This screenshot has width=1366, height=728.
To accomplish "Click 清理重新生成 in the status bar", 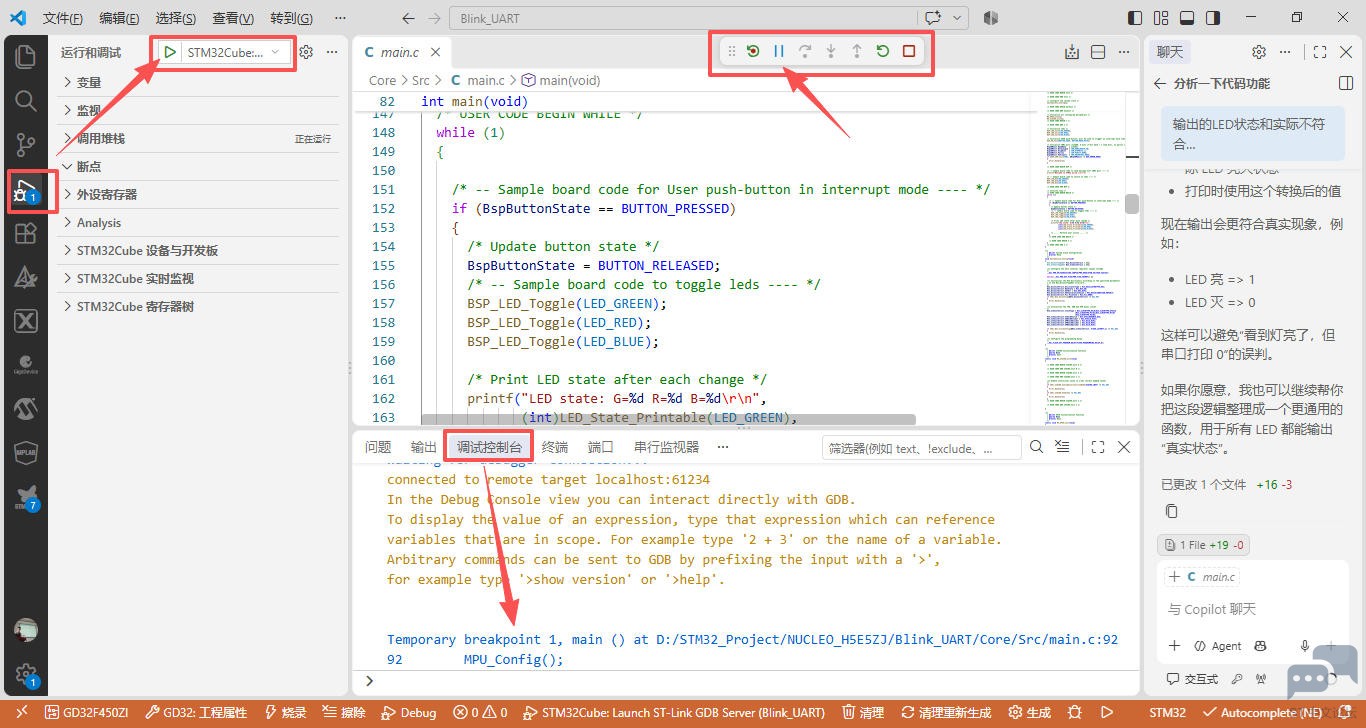I will (946, 713).
